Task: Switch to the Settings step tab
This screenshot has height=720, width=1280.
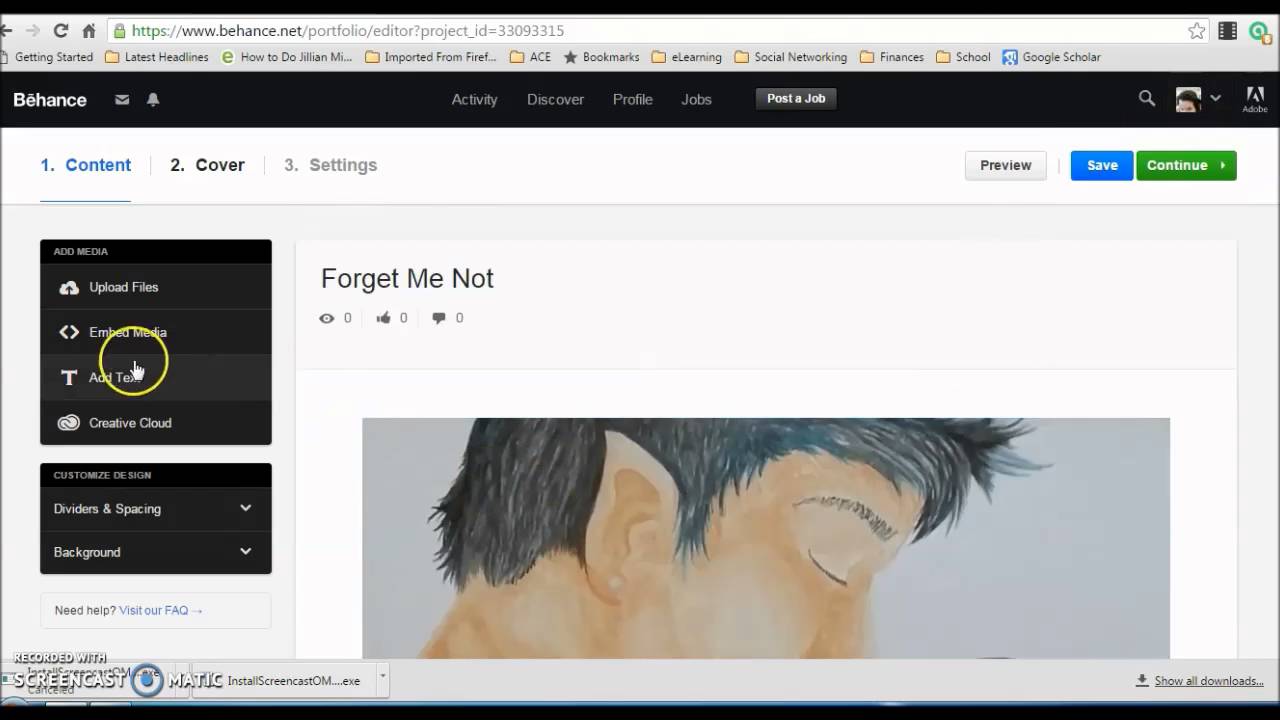Action: pyautogui.click(x=330, y=165)
